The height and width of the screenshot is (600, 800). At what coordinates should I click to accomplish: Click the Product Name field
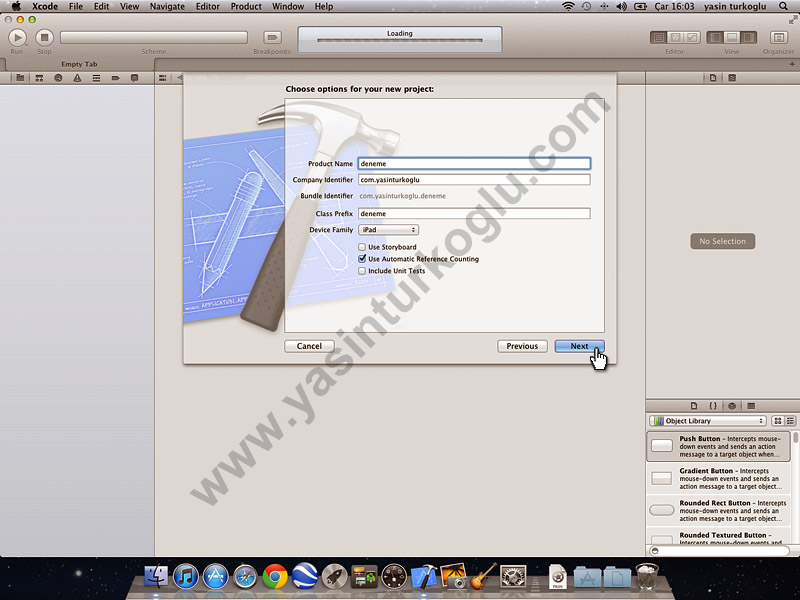click(x=474, y=164)
